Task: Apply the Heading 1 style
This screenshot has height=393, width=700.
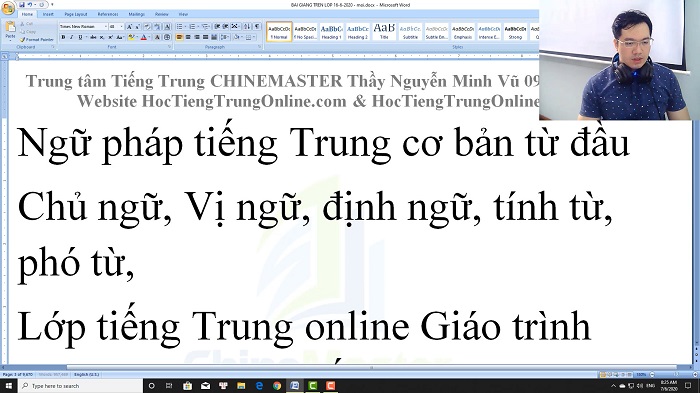Action: tap(331, 31)
